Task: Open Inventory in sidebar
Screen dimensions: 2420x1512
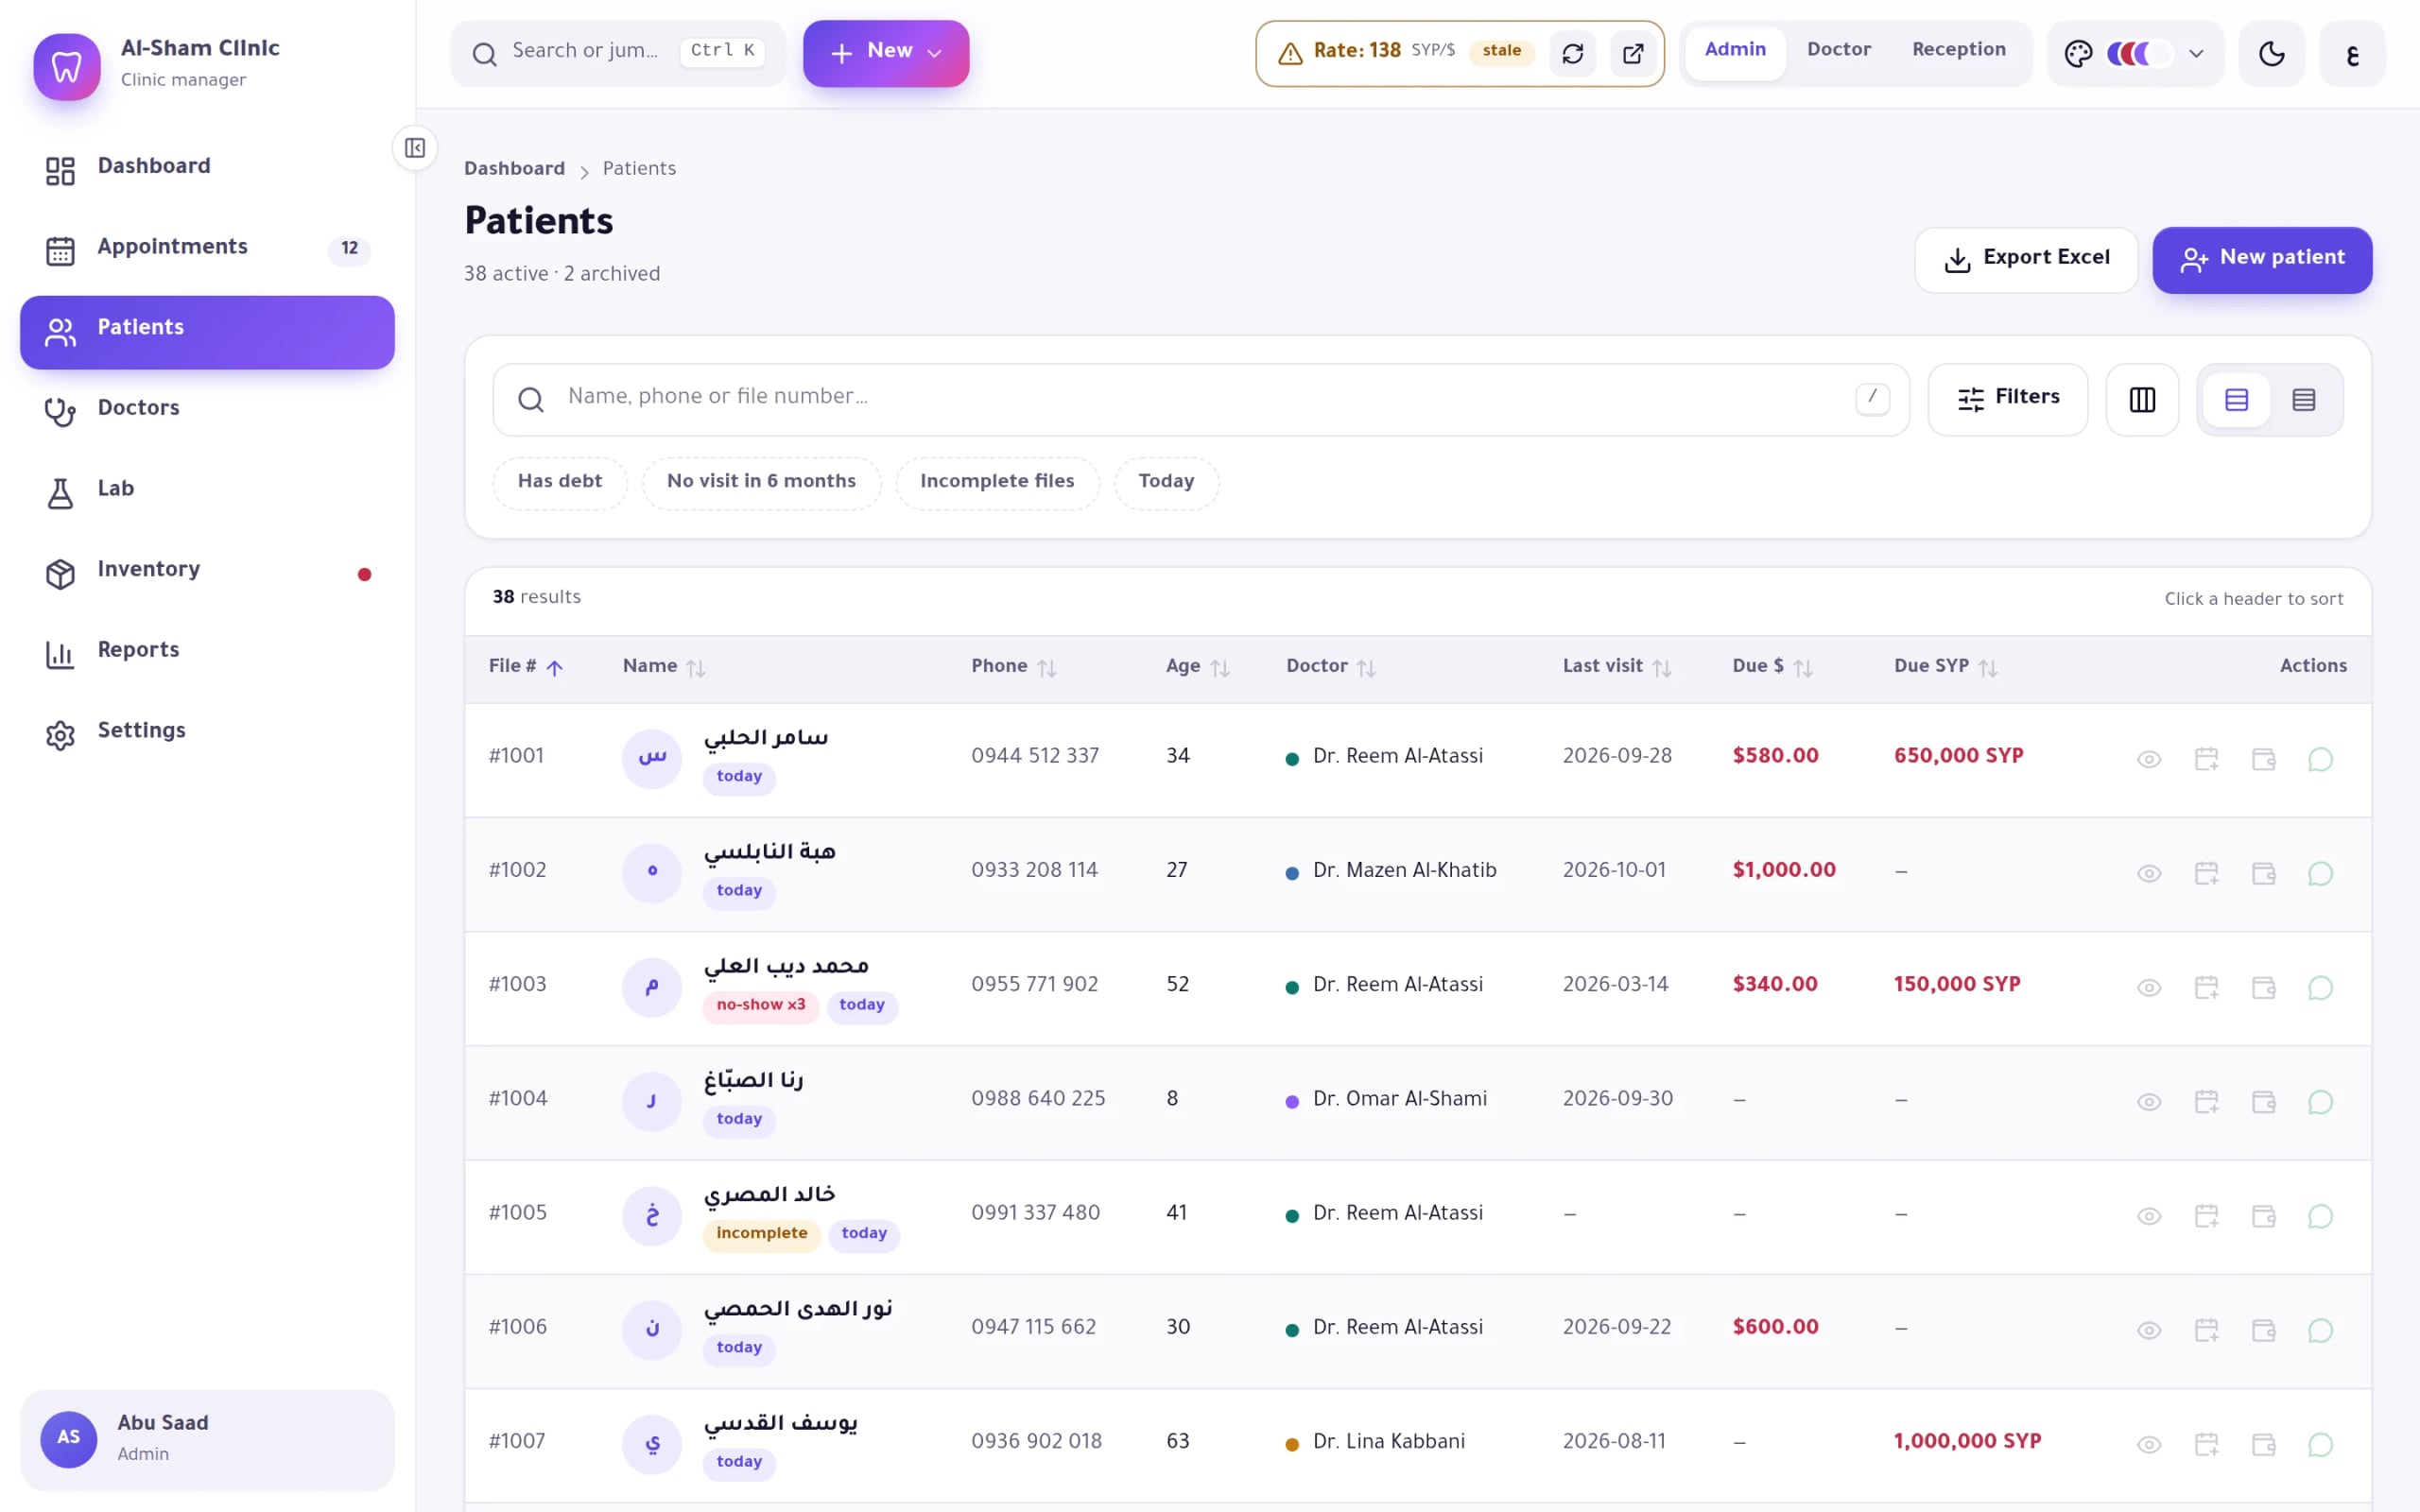Action: (x=207, y=574)
